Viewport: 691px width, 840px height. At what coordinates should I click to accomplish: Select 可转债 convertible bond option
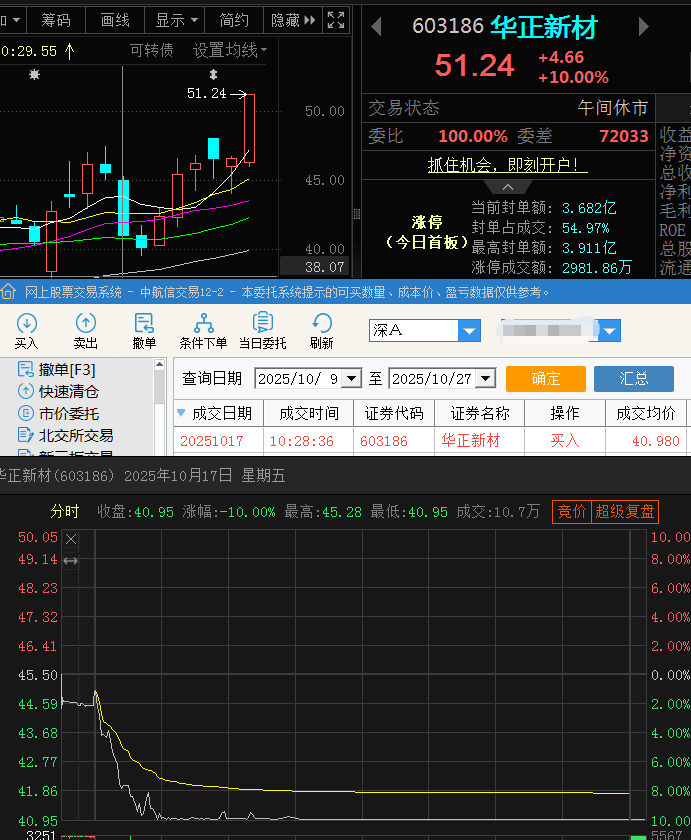(152, 50)
